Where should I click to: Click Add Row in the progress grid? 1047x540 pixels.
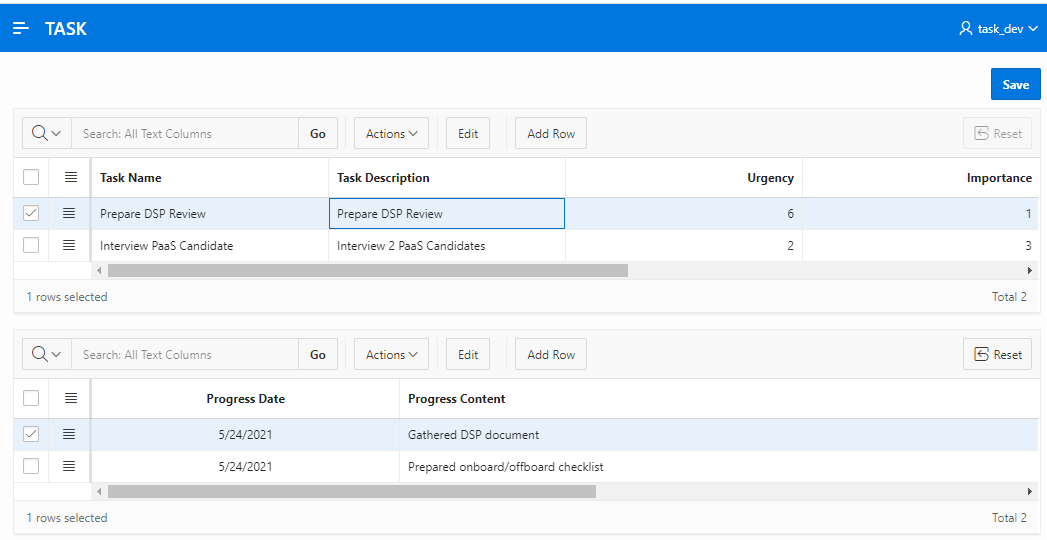[x=550, y=354]
